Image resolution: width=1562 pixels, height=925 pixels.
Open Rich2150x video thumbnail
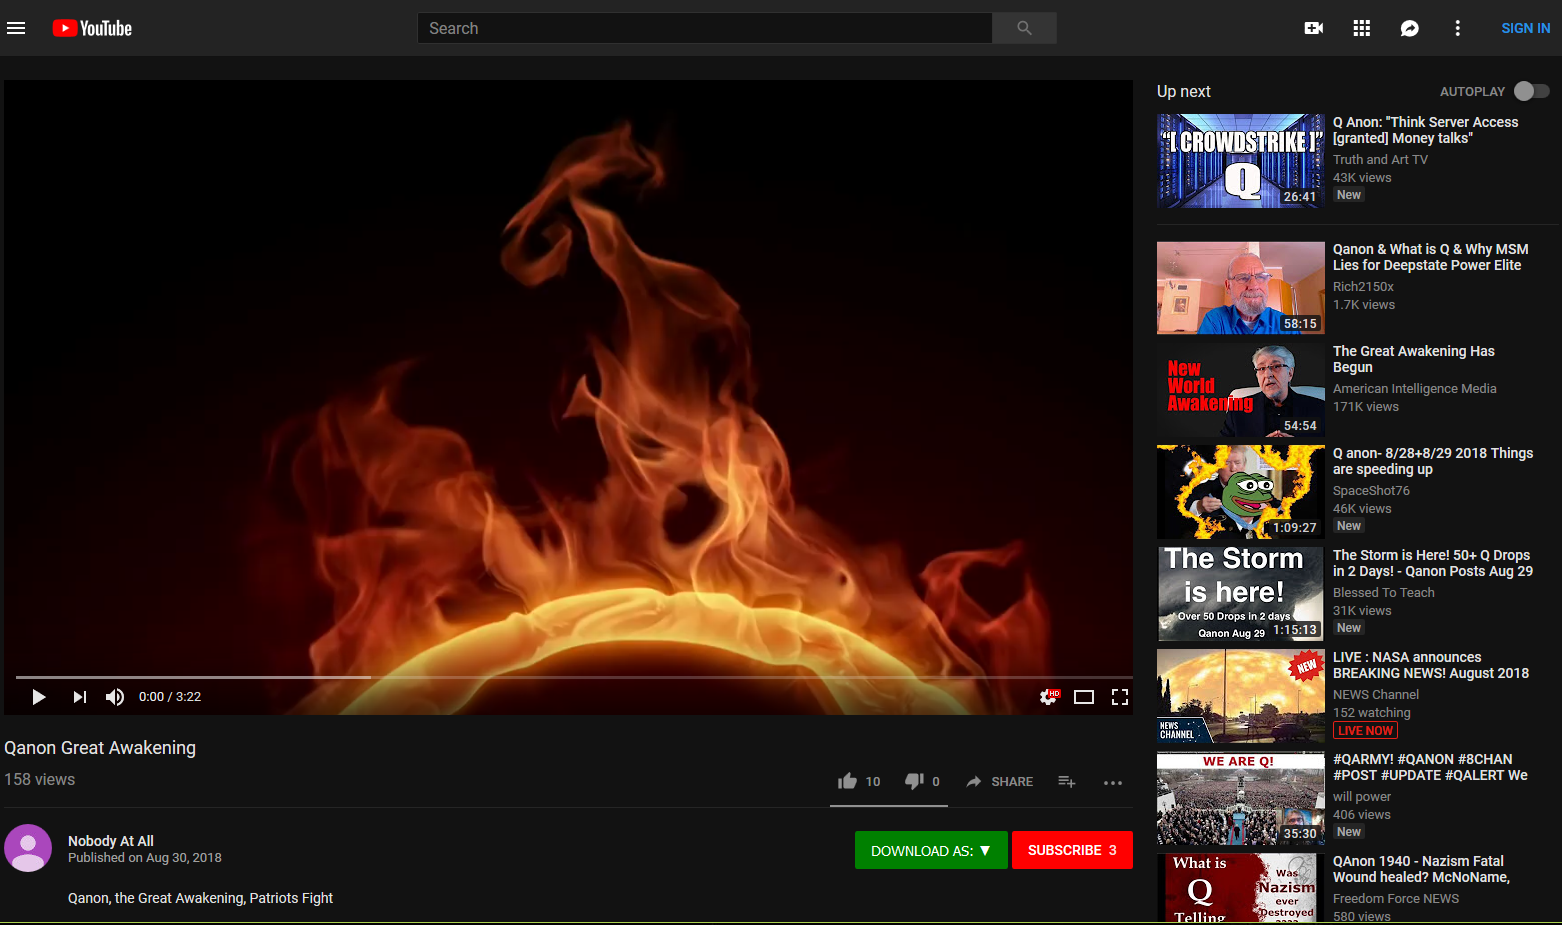click(1241, 288)
